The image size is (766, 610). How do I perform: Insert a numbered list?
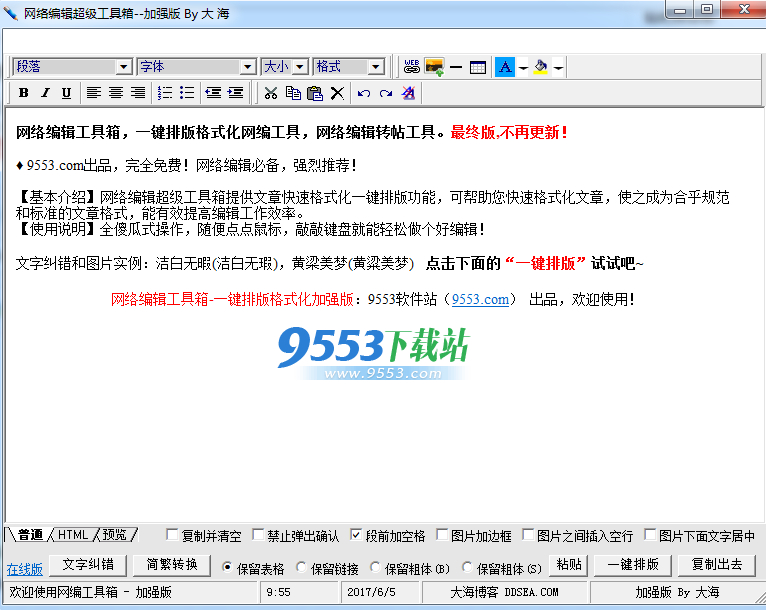tap(165, 93)
